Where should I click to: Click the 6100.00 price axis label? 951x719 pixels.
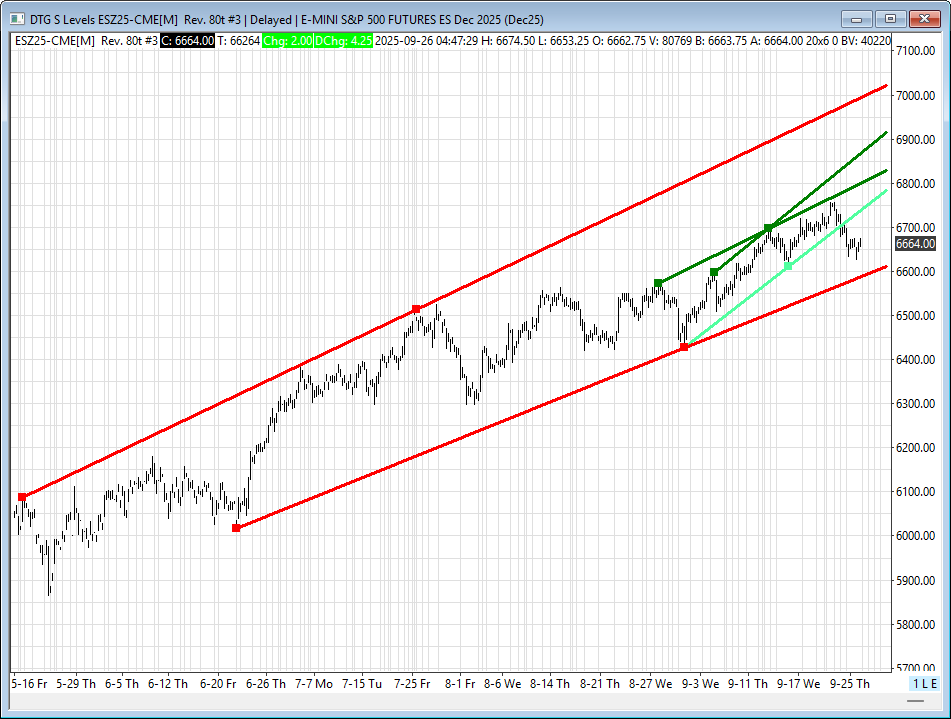(x=915, y=491)
